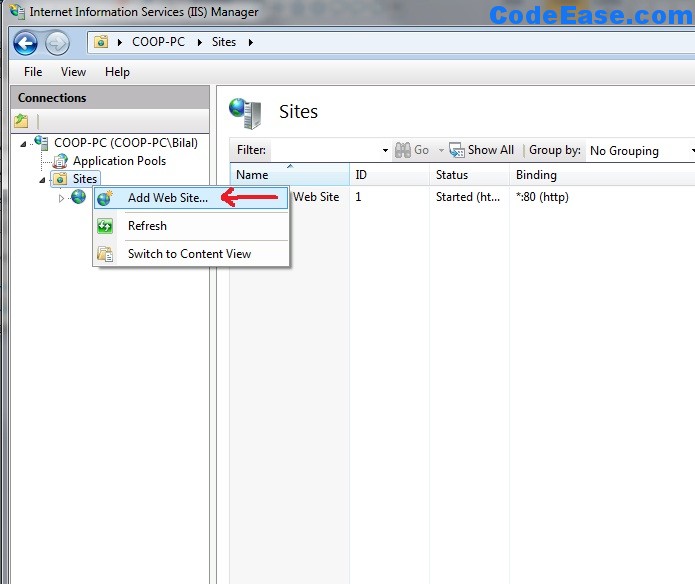This screenshot has height=584, width=695.
Task: Sort by the Status column header
Action: (x=469, y=175)
